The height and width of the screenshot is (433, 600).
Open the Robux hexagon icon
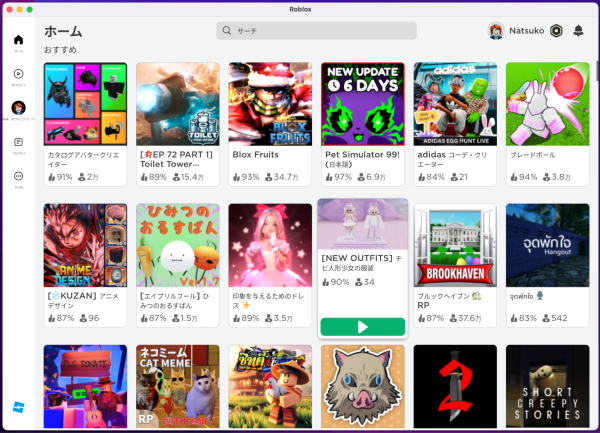tap(556, 31)
